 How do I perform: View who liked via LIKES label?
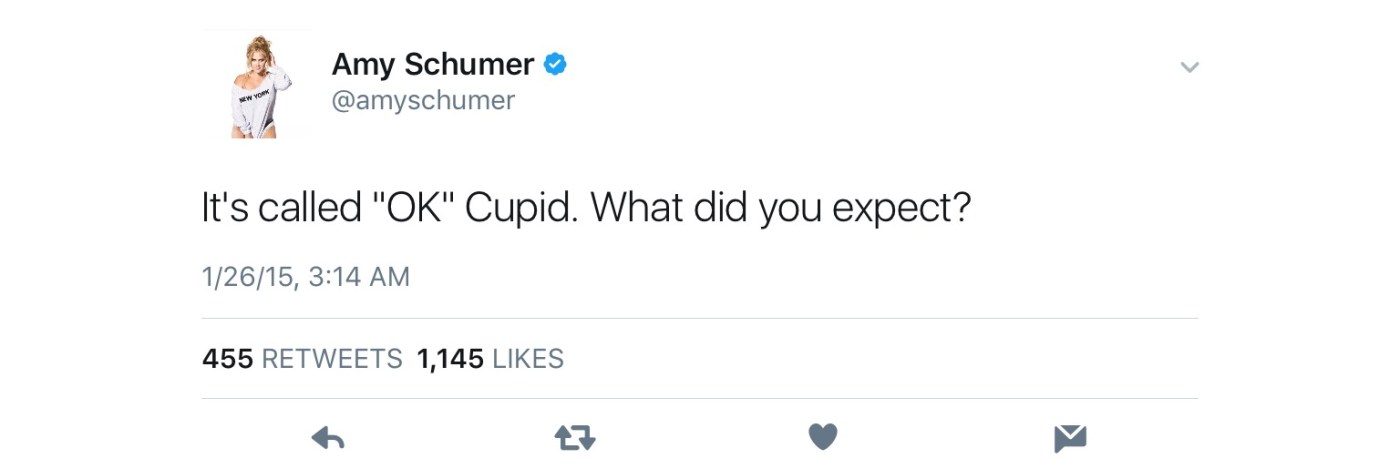(x=528, y=358)
